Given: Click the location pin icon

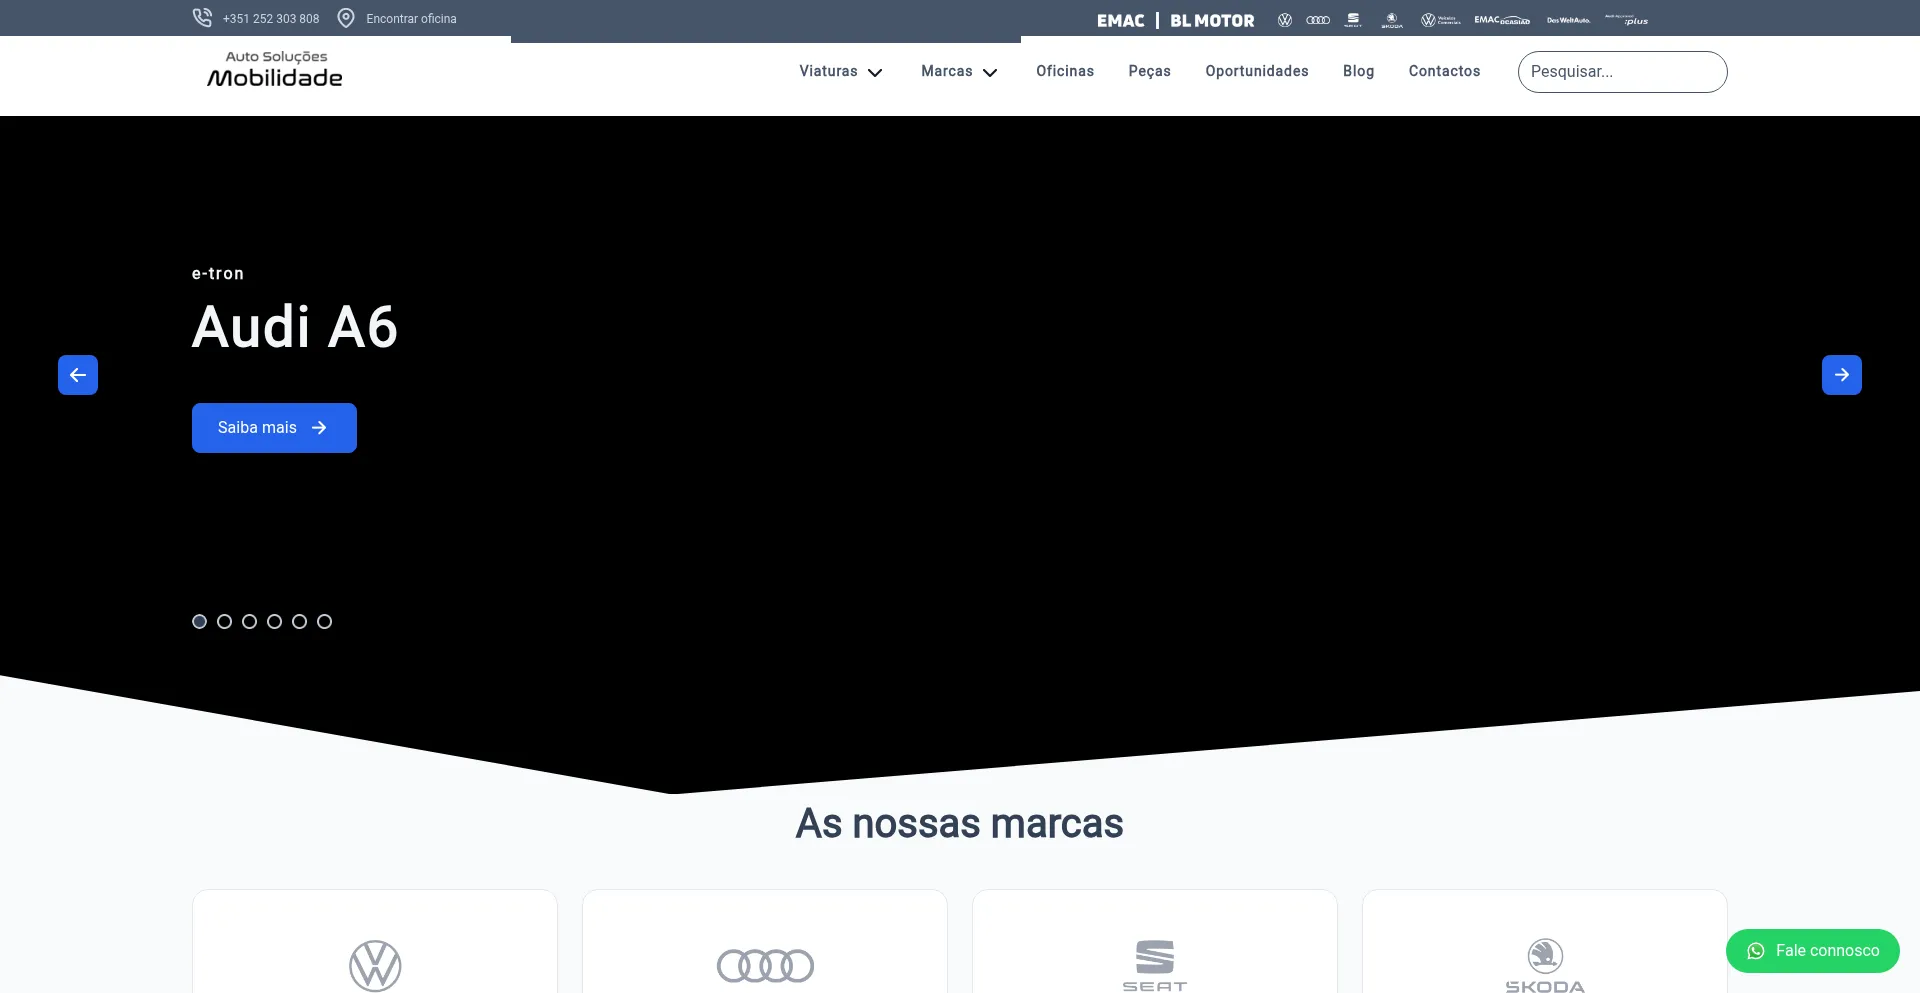Looking at the screenshot, I should [346, 18].
